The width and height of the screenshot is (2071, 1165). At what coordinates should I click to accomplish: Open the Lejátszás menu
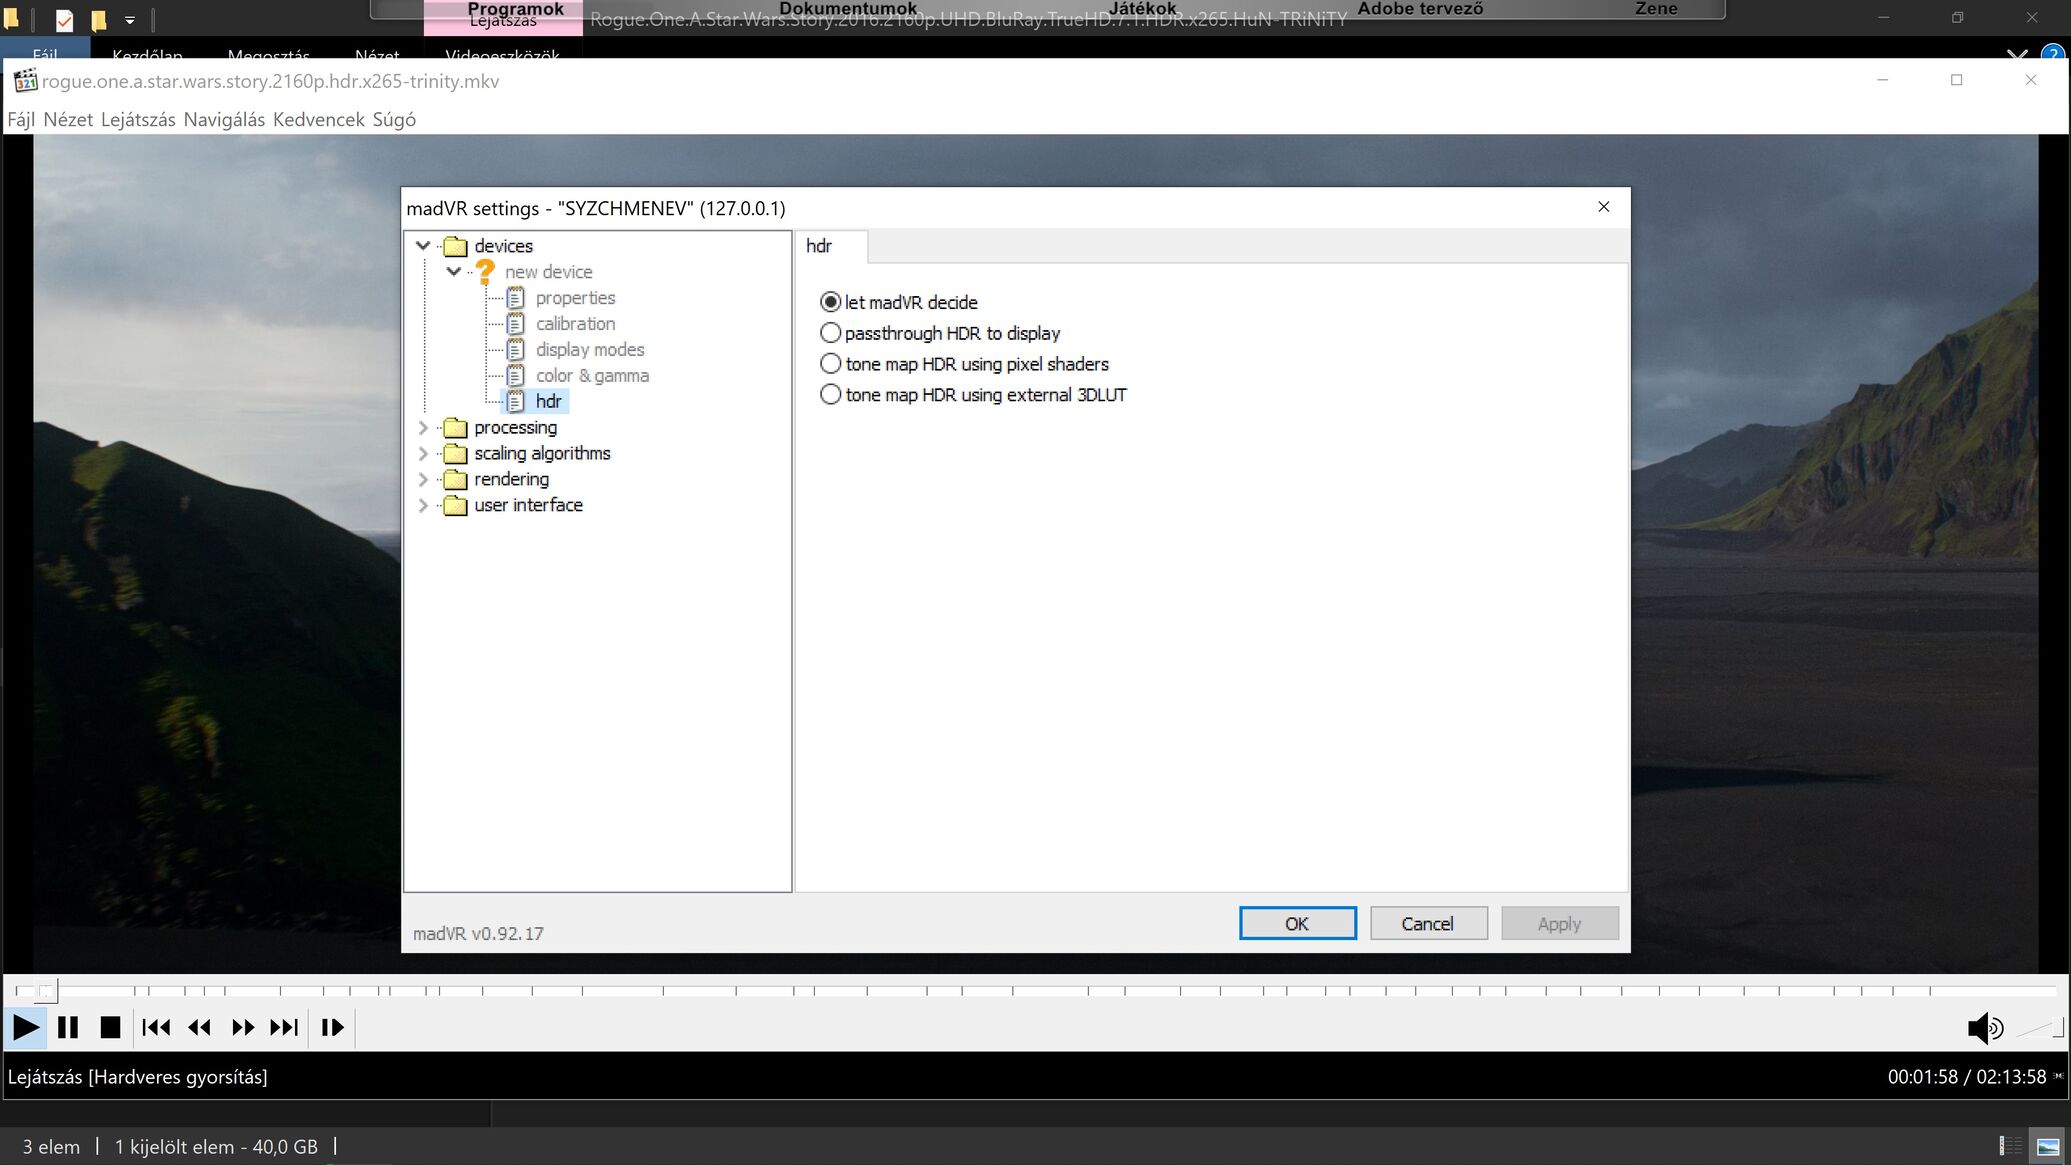click(138, 120)
